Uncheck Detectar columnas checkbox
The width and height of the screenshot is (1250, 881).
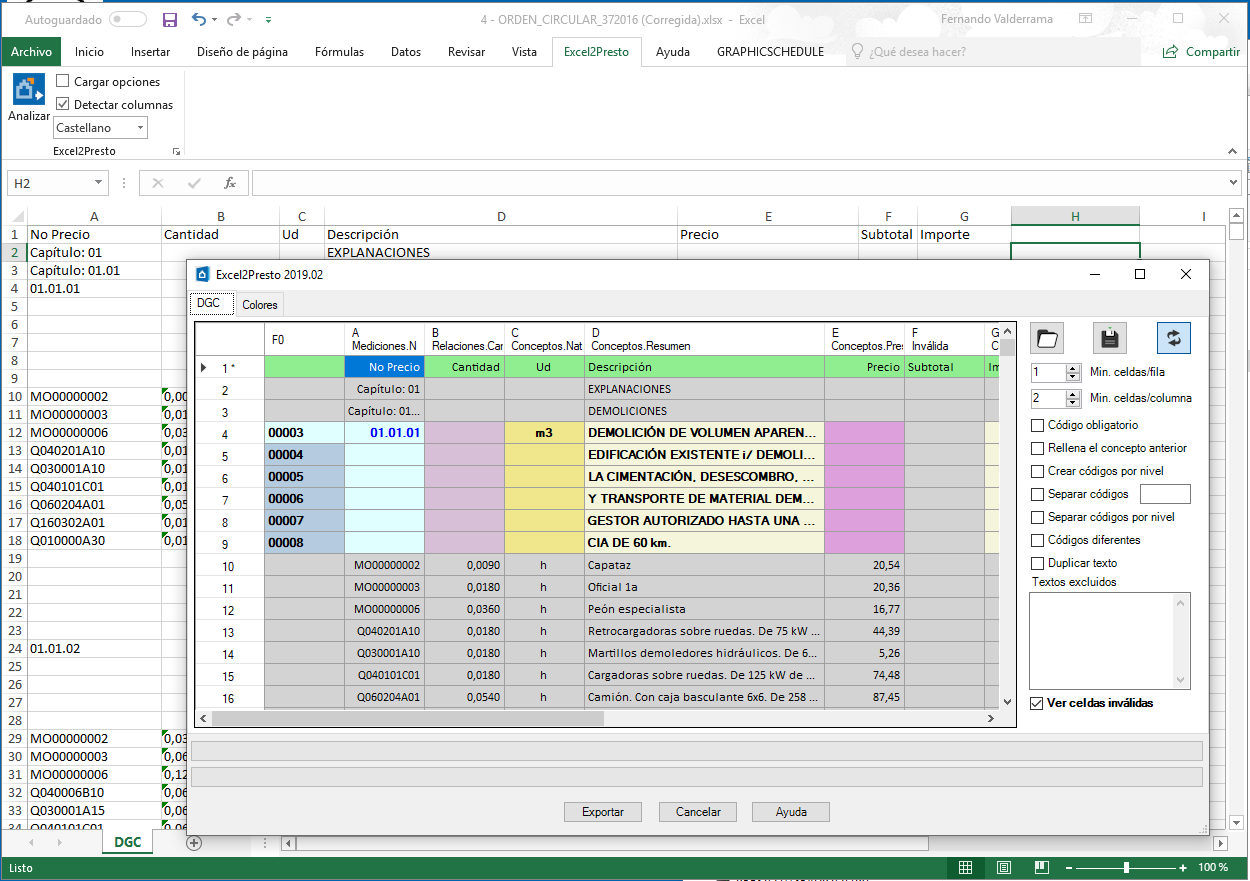pos(63,104)
